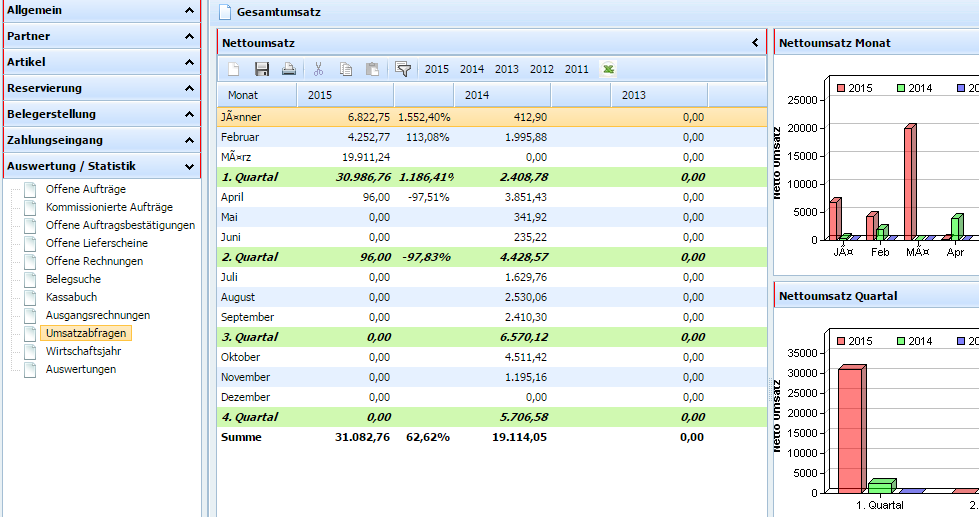The width and height of the screenshot is (979, 517).
Task: Show year 2015 in toolbar
Action: 437,69
